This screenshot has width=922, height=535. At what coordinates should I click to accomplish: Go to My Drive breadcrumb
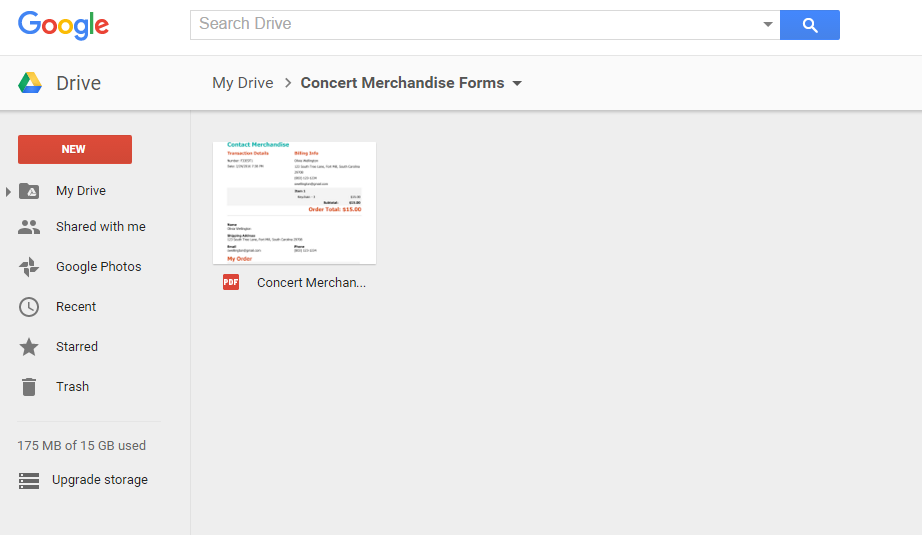tap(243, 83)
